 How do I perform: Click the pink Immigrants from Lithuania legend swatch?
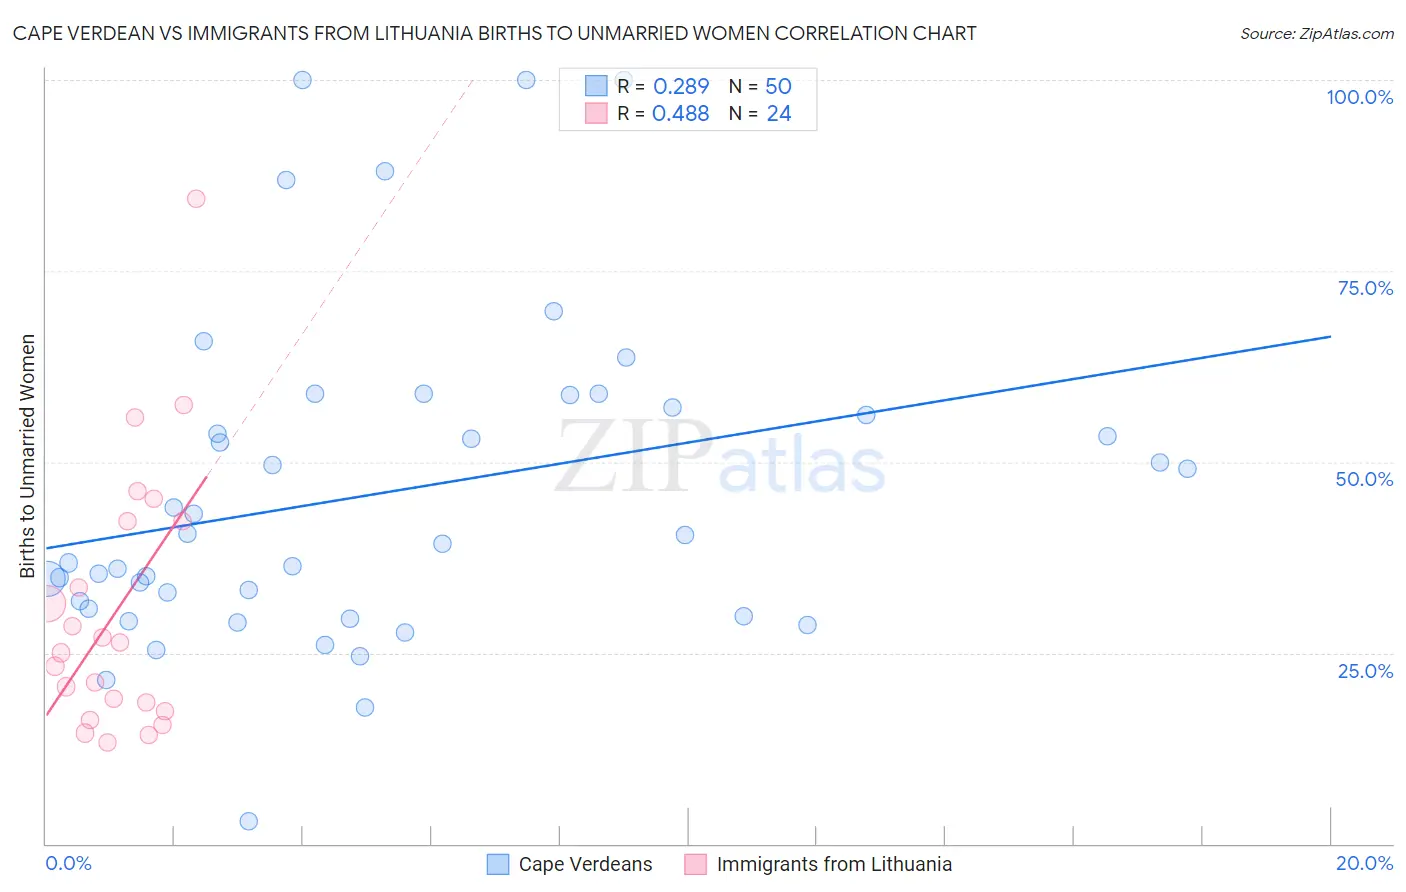coord(696,865)
